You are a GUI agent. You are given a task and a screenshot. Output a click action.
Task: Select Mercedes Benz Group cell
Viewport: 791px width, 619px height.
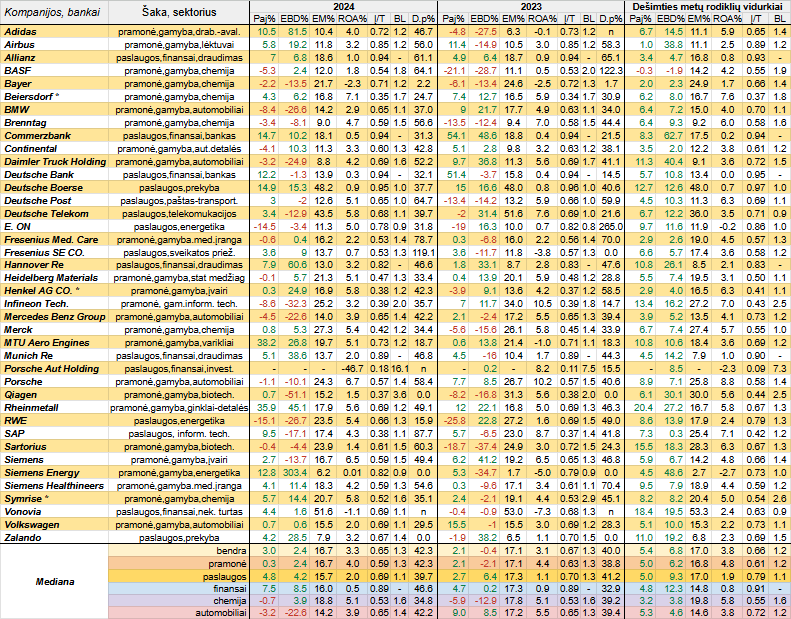(54, 317)
